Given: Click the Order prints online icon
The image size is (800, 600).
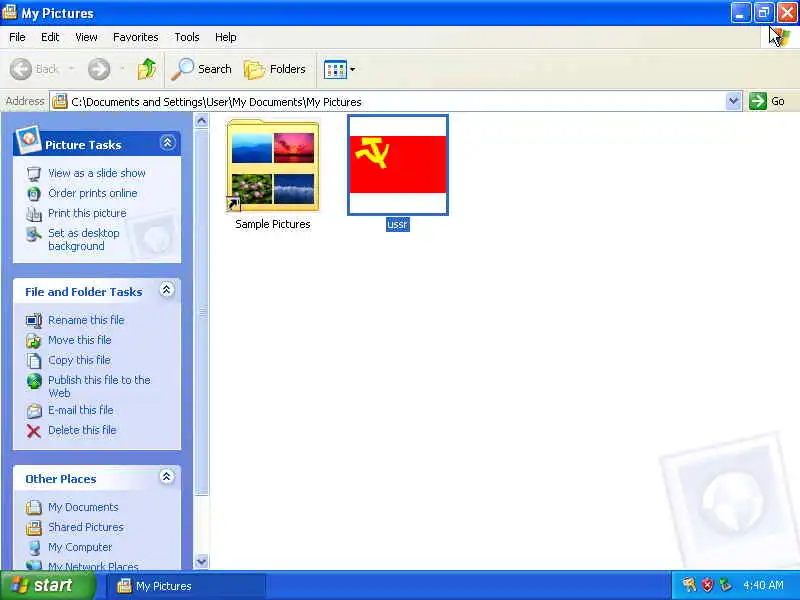Looking at the screenshot, I should [x=34, y=193].
